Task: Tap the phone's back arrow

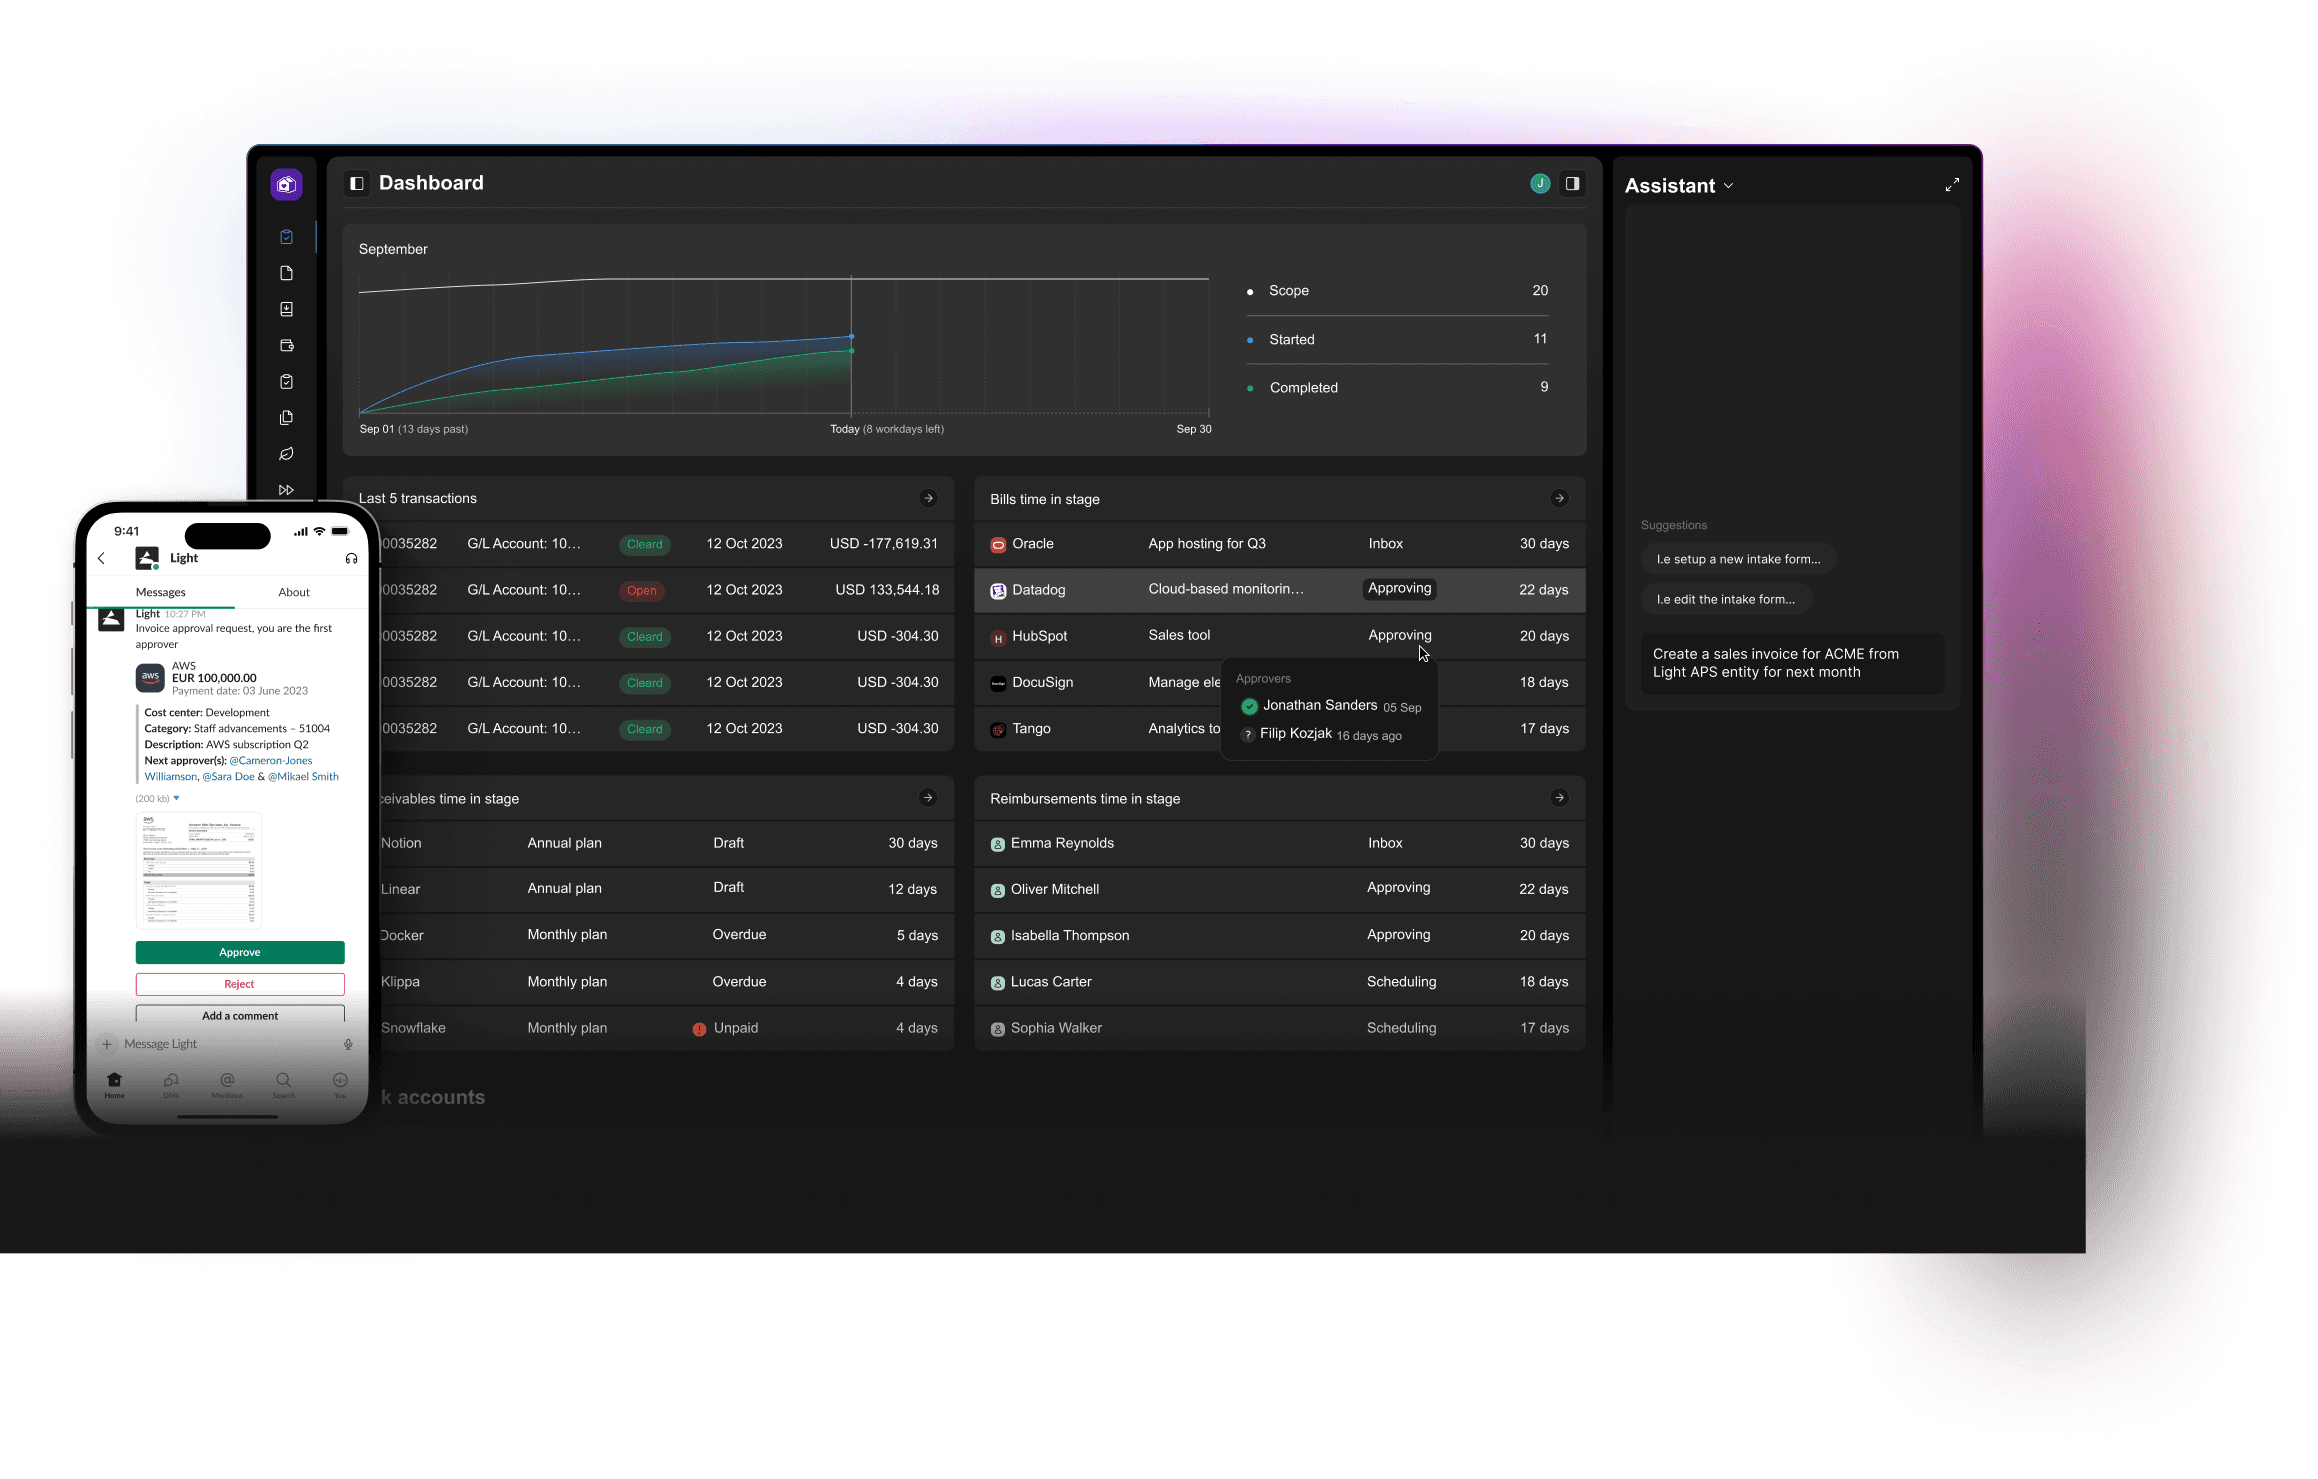Action: [102, 559]
